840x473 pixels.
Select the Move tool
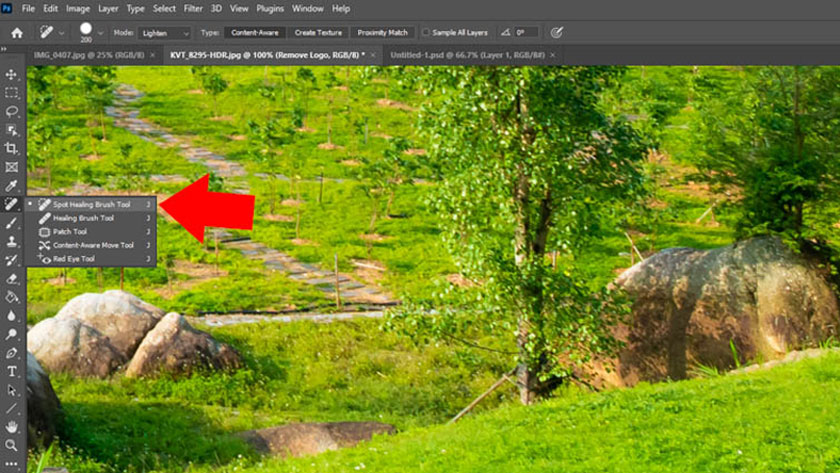[x=12, y=75]
